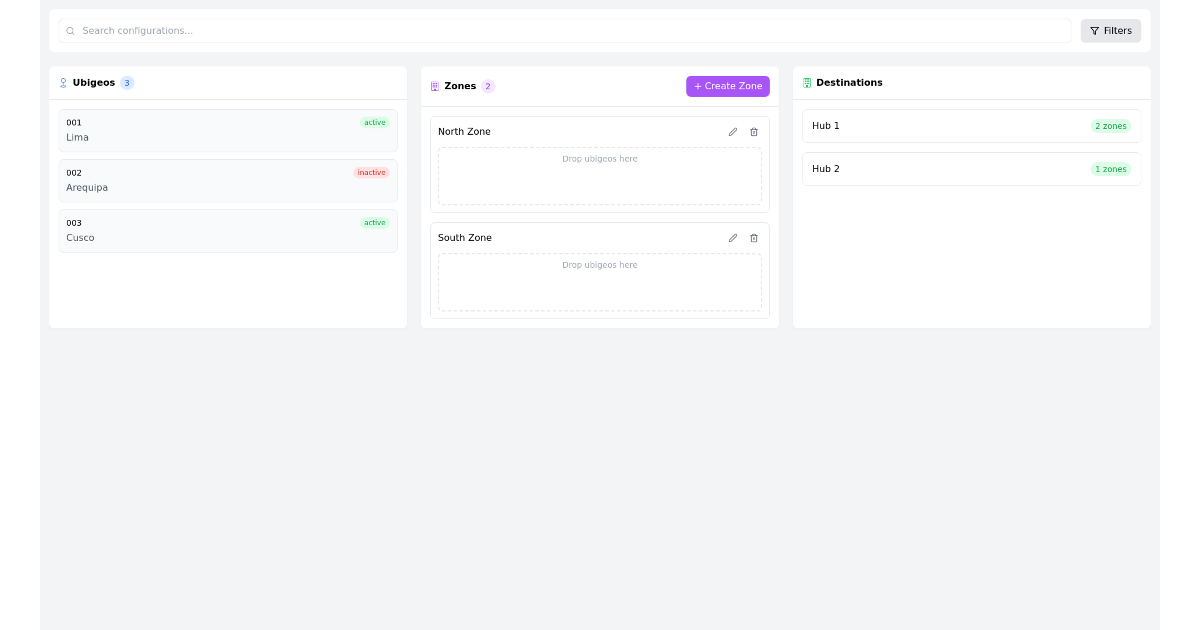1200x630 pixels.
Task: Click the building icon next to Zones header
Action: click(x=433, y=86)
